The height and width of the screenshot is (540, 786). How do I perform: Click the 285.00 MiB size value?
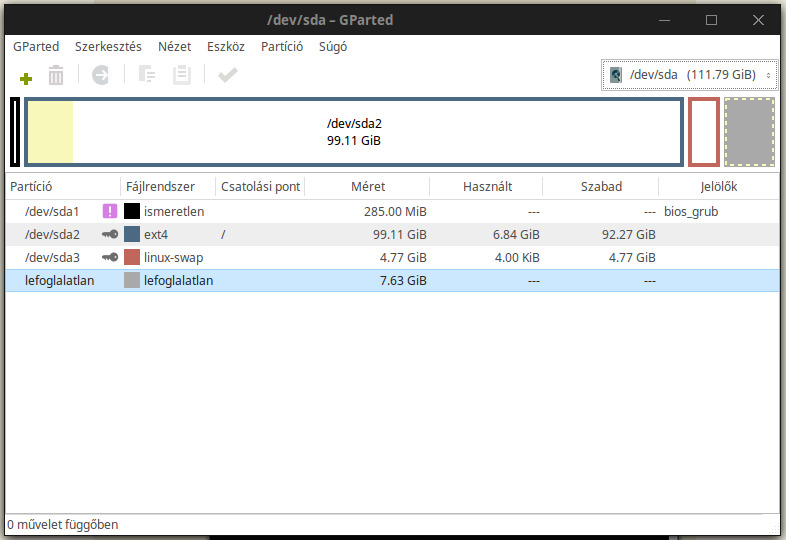(x=395, y=211)
